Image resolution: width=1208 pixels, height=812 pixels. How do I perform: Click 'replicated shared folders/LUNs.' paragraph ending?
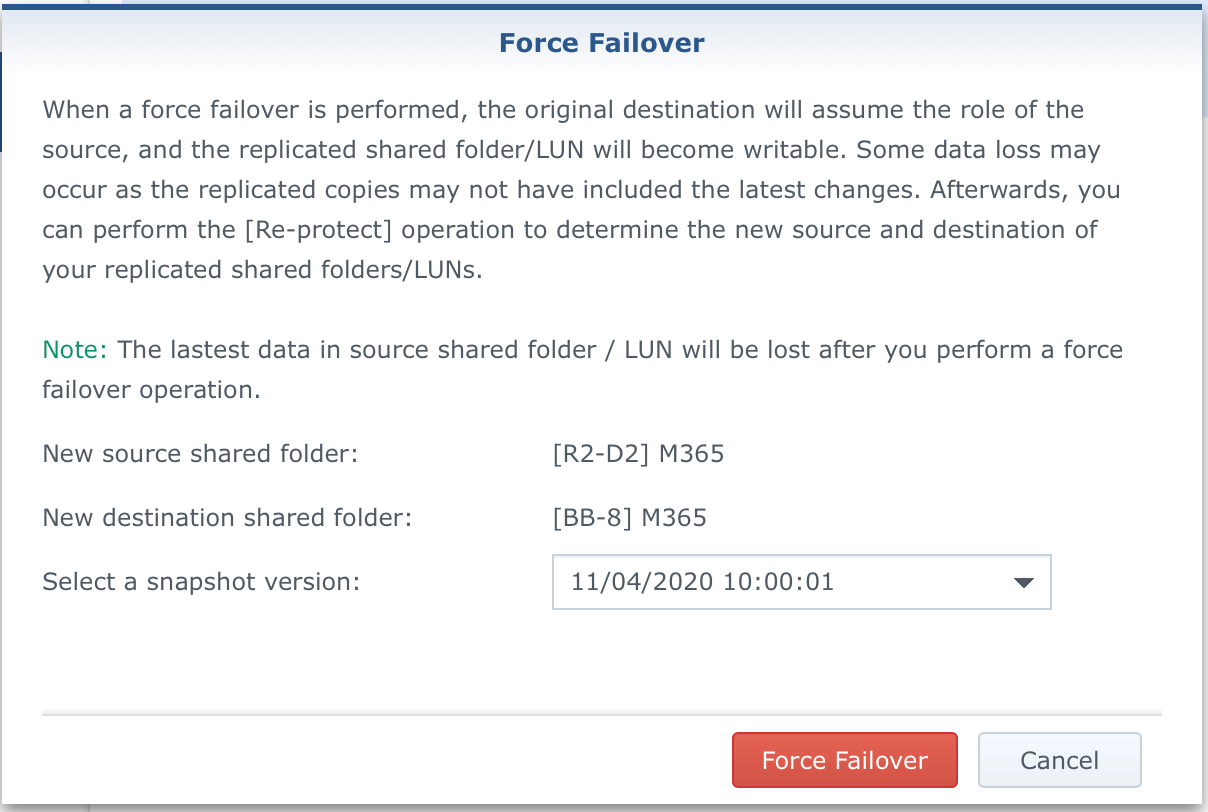(x=262, y=270)
